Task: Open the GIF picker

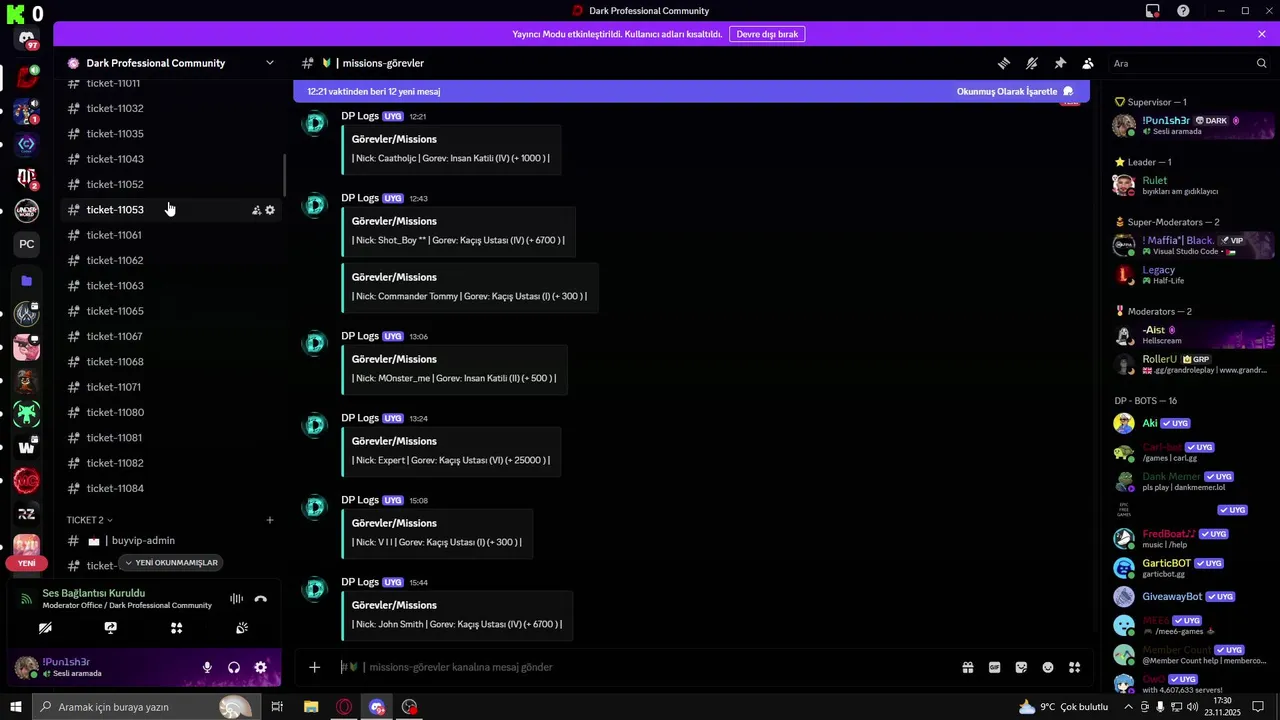Action: pos(995,667)
